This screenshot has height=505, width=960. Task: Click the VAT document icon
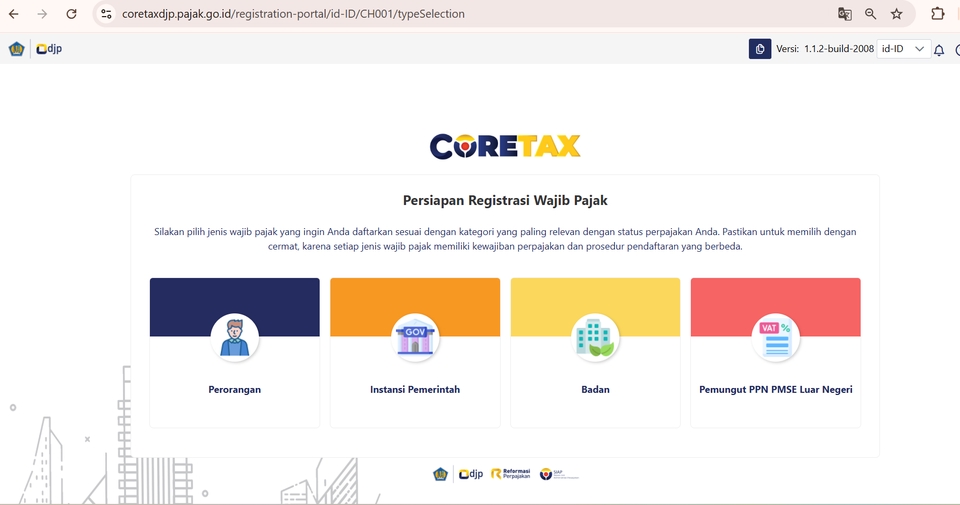(x=775, y=338)
